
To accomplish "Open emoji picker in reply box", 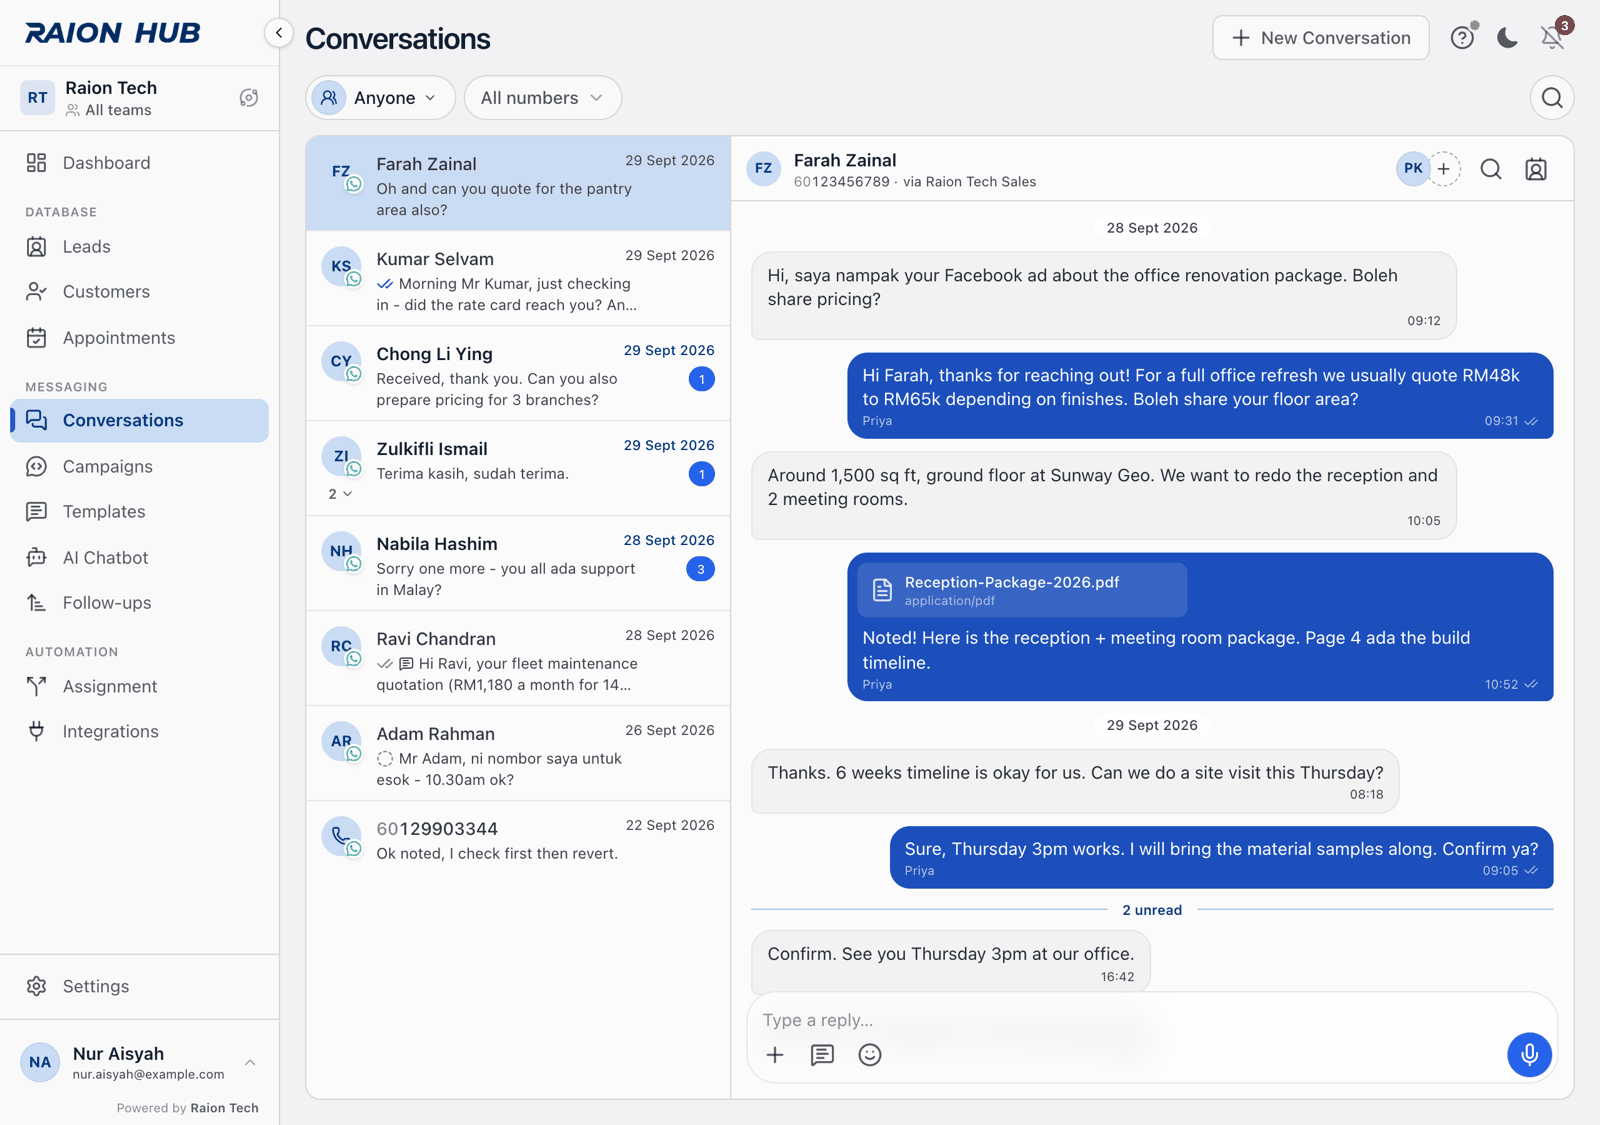I will click(x=870, y=1055).
